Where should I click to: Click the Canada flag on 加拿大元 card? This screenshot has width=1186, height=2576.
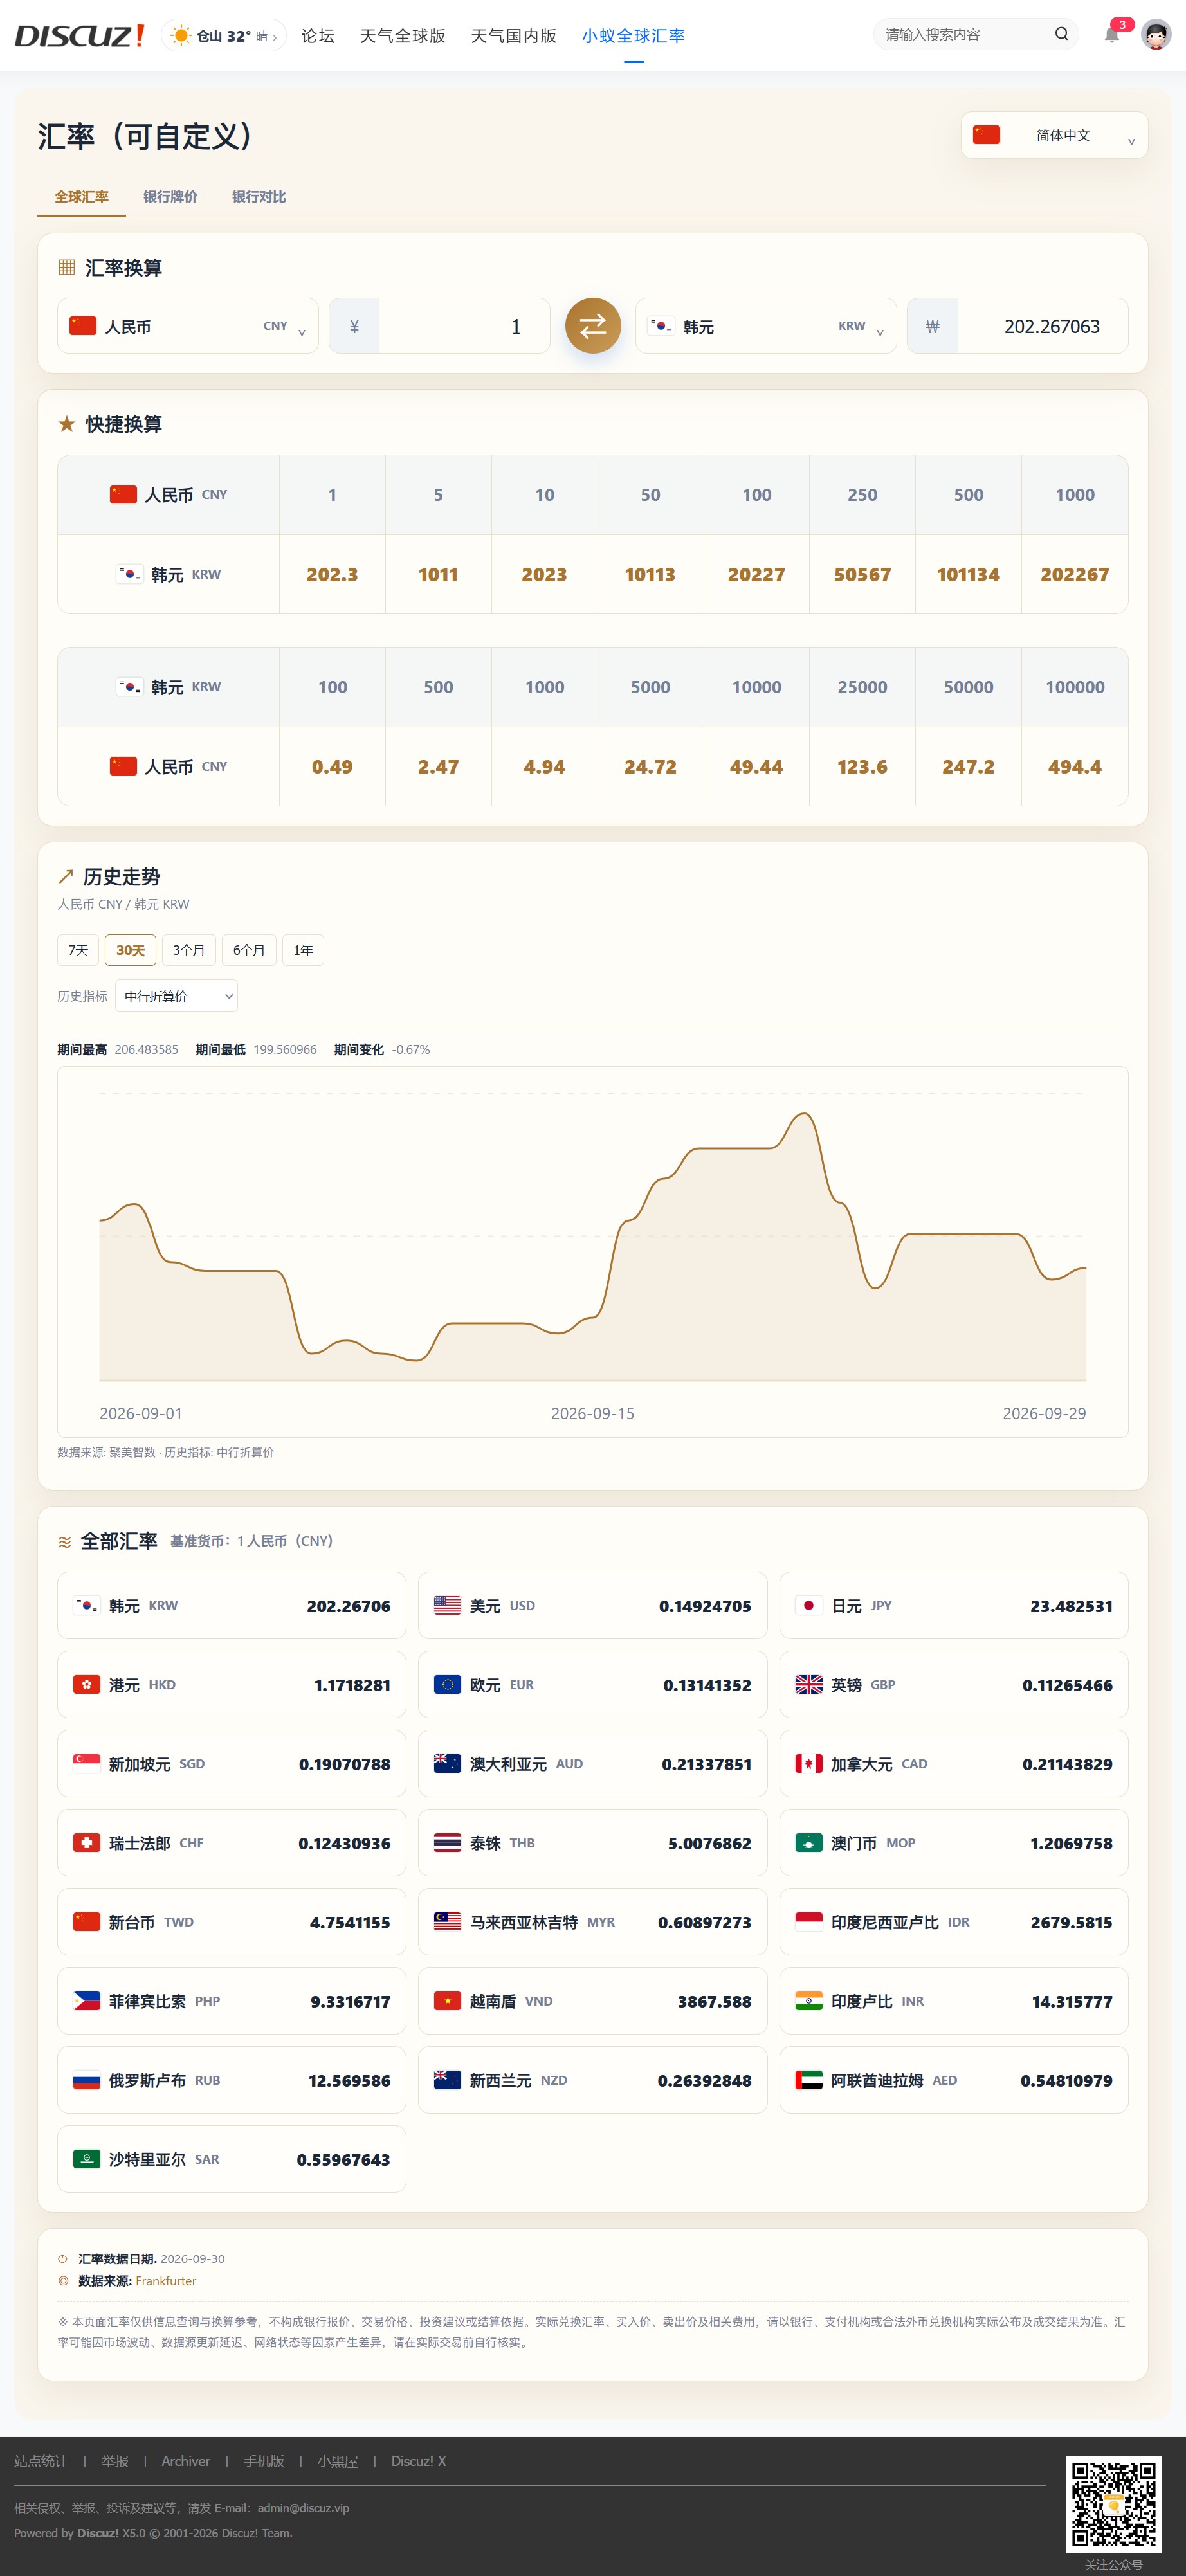pyautogui.click(x=808, y=1763)
